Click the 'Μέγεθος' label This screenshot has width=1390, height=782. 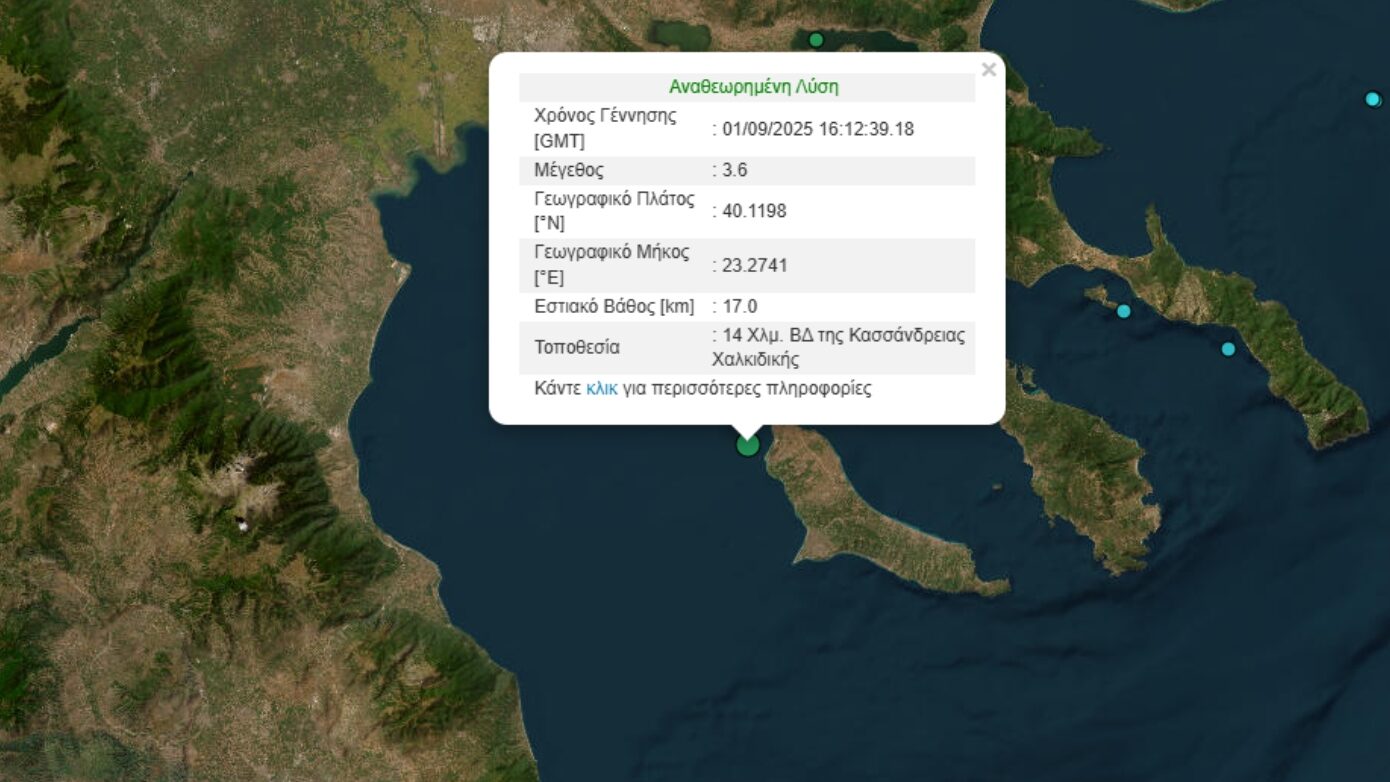[x=569, y=170]
